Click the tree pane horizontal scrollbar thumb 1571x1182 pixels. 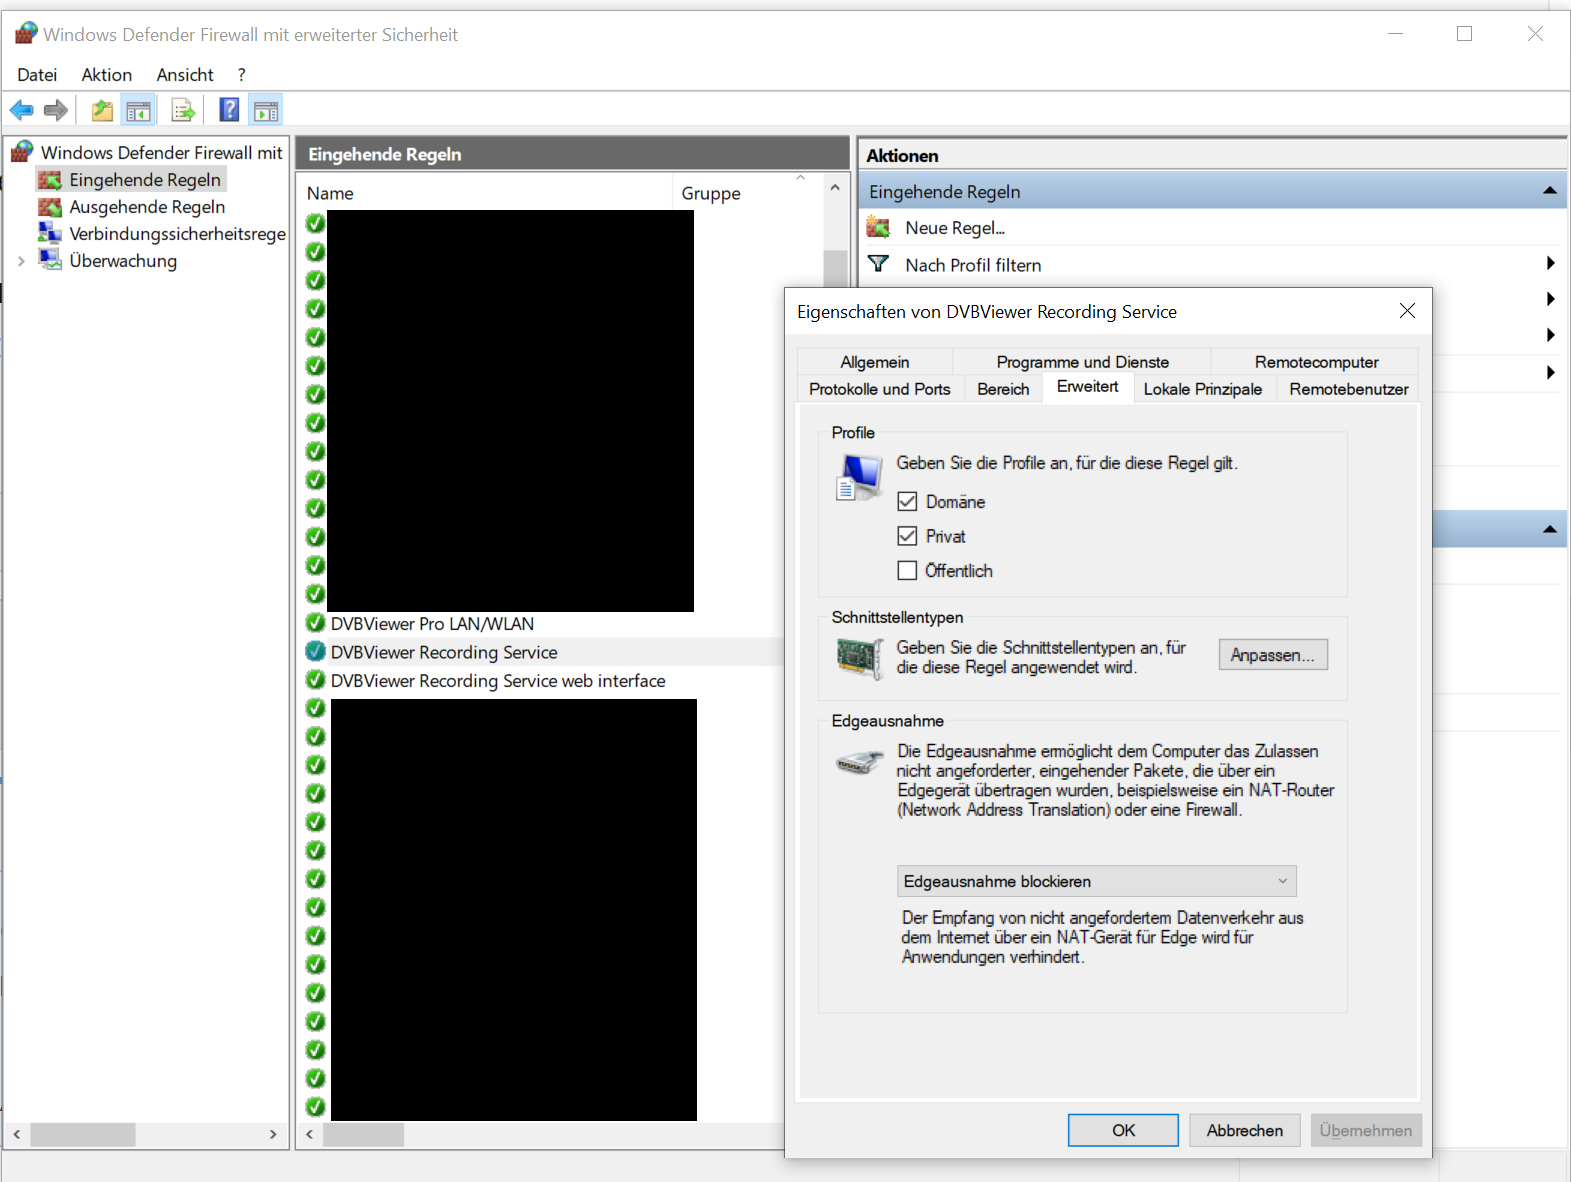coord(83,1134)
